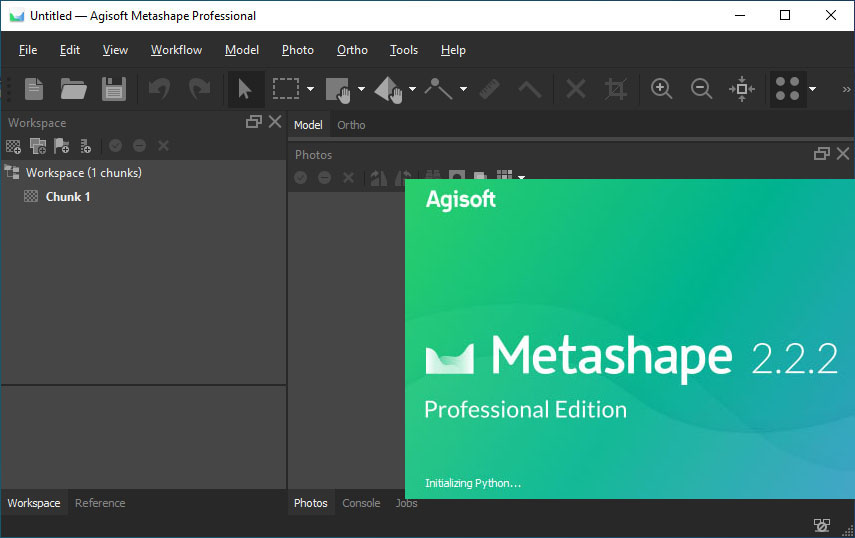Viewport: 855px width, 538px height.
Task: Select the Navigation arrow pointer tool
Action: (x=245, y=89)
